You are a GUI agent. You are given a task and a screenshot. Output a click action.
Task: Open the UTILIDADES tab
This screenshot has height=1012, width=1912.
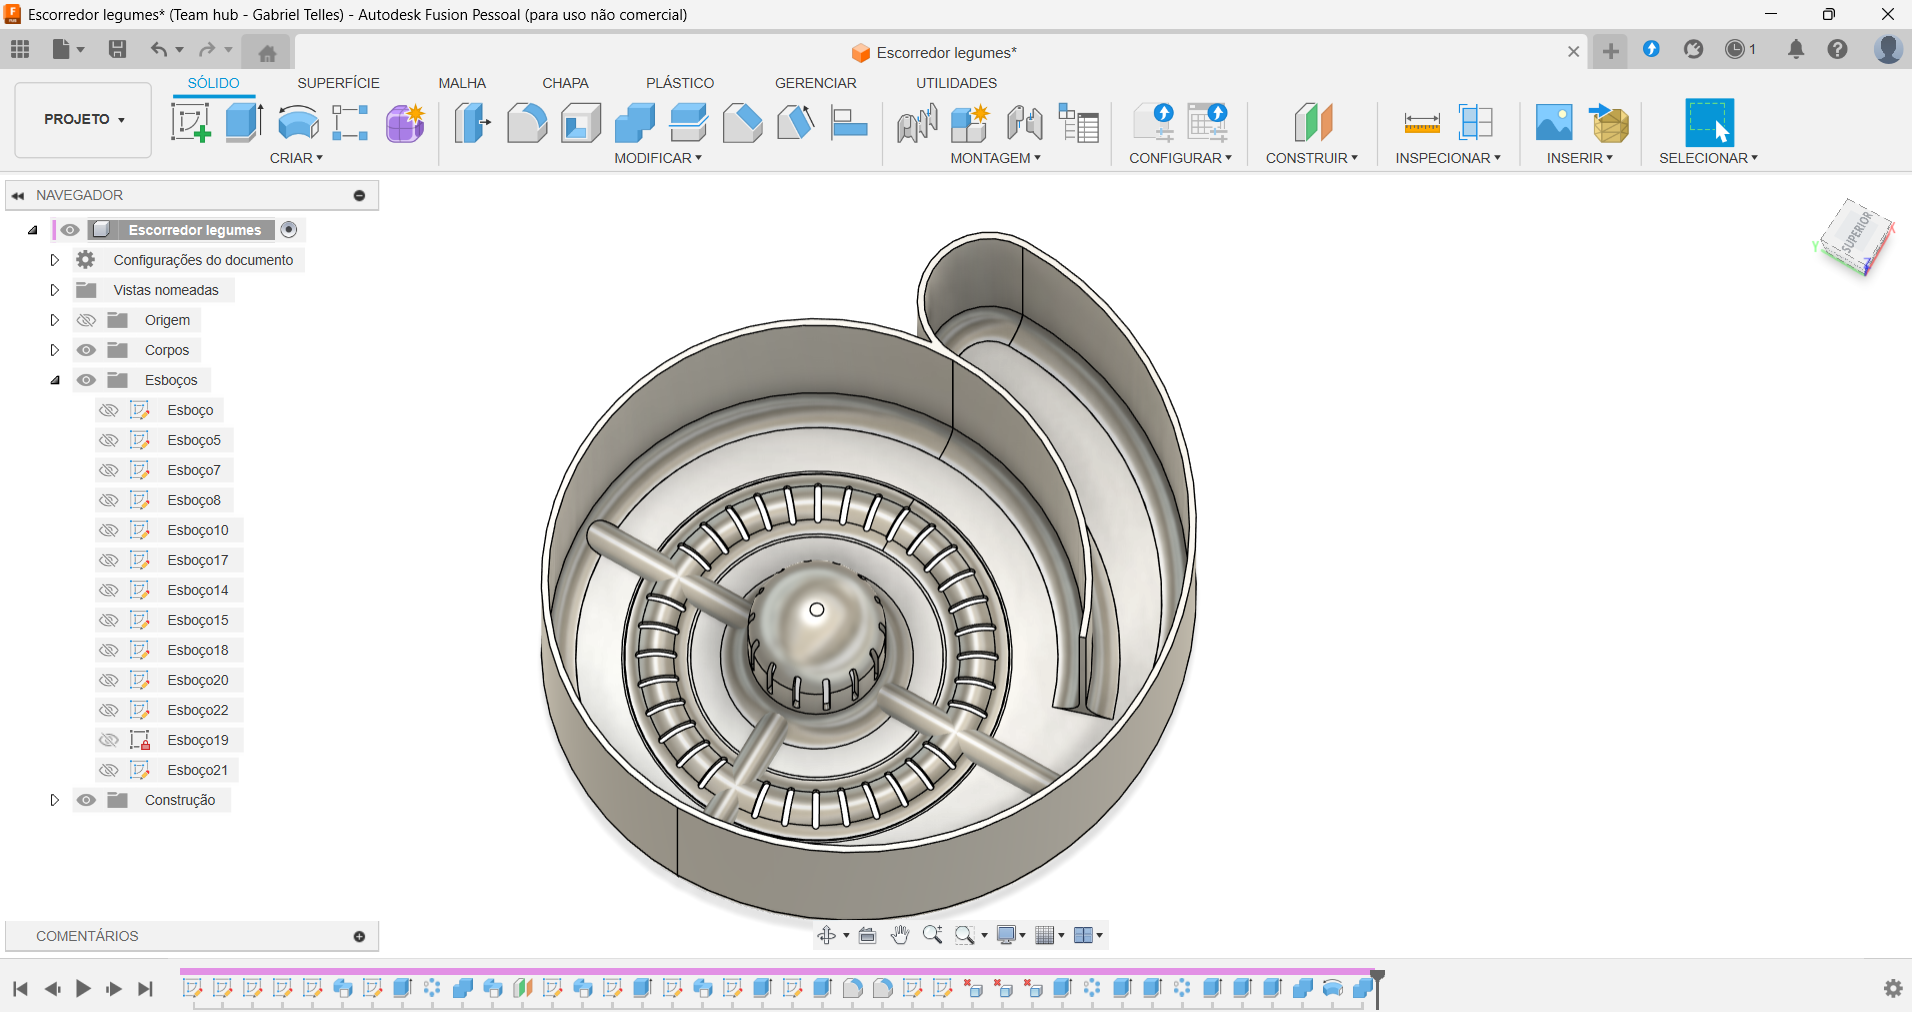coord(956,83)
